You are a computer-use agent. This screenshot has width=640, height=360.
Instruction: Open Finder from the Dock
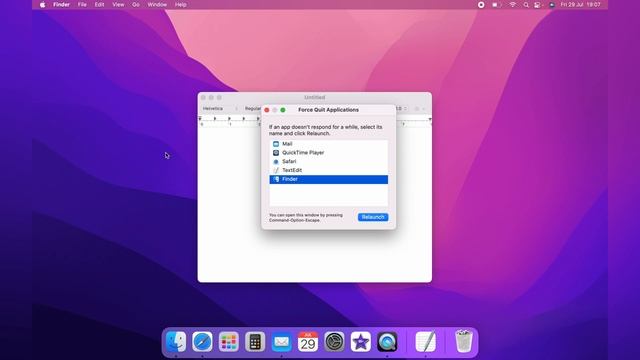[x=176, y=342]
